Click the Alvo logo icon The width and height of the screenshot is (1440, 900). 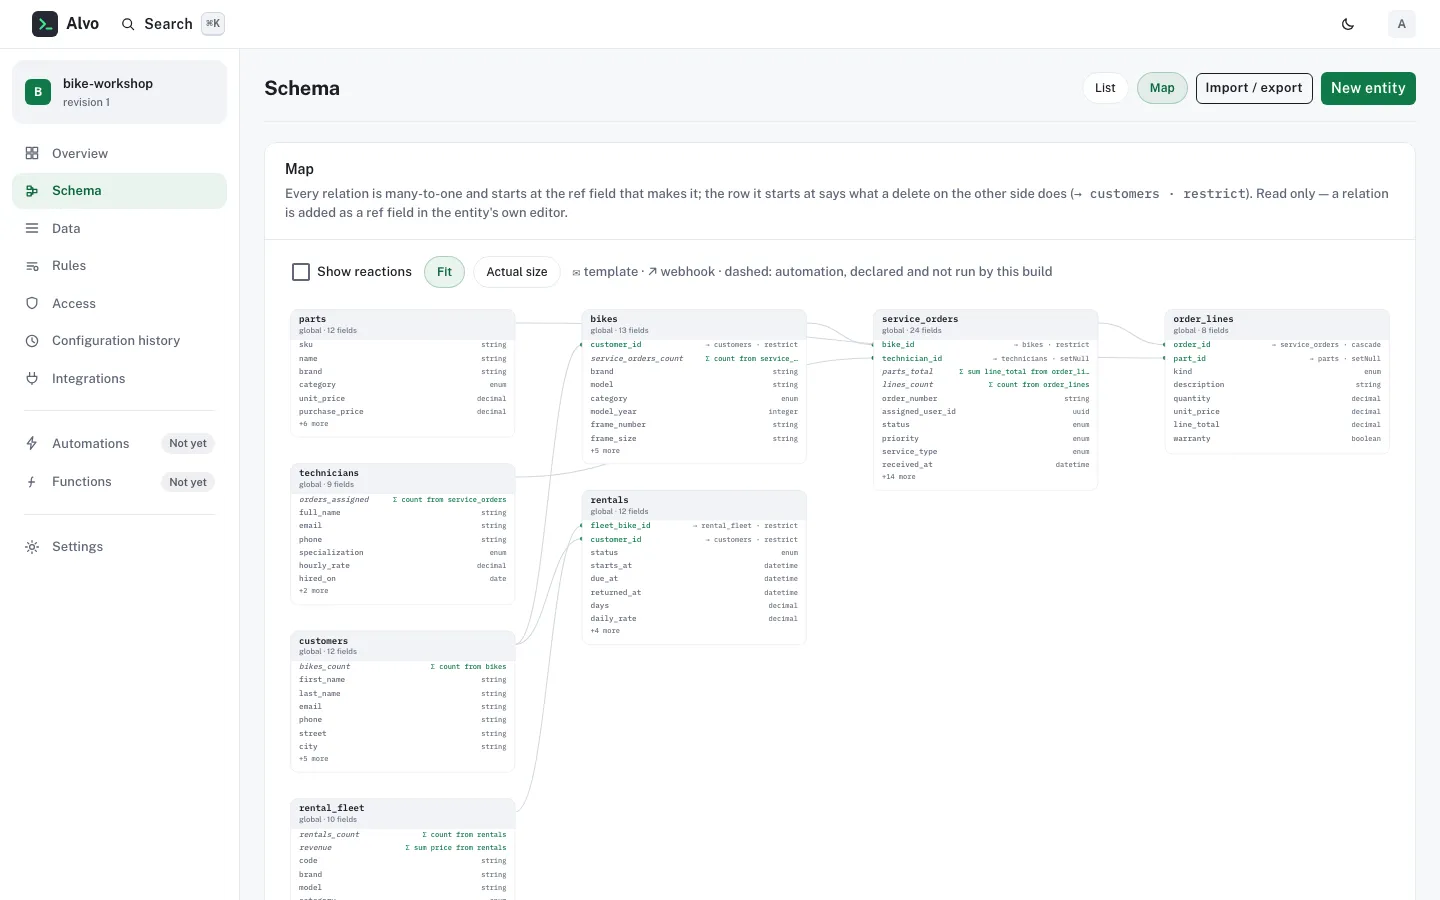45,24
